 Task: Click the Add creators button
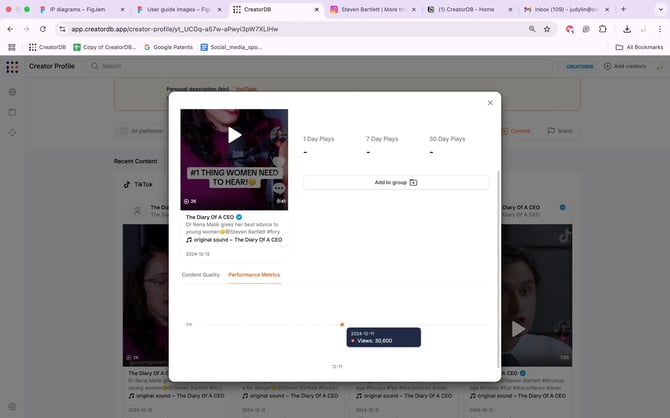point(630,67)
